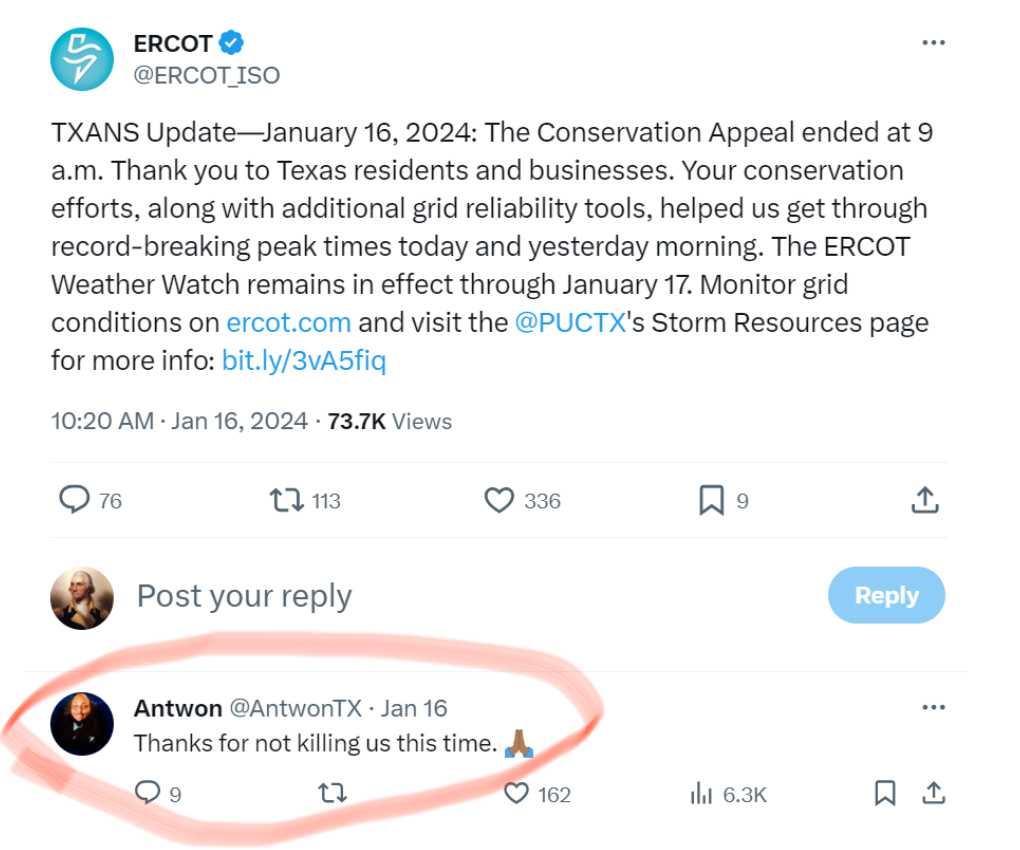
Task: Click the reply icon on ERCOT's post
Action: [75, 500]
